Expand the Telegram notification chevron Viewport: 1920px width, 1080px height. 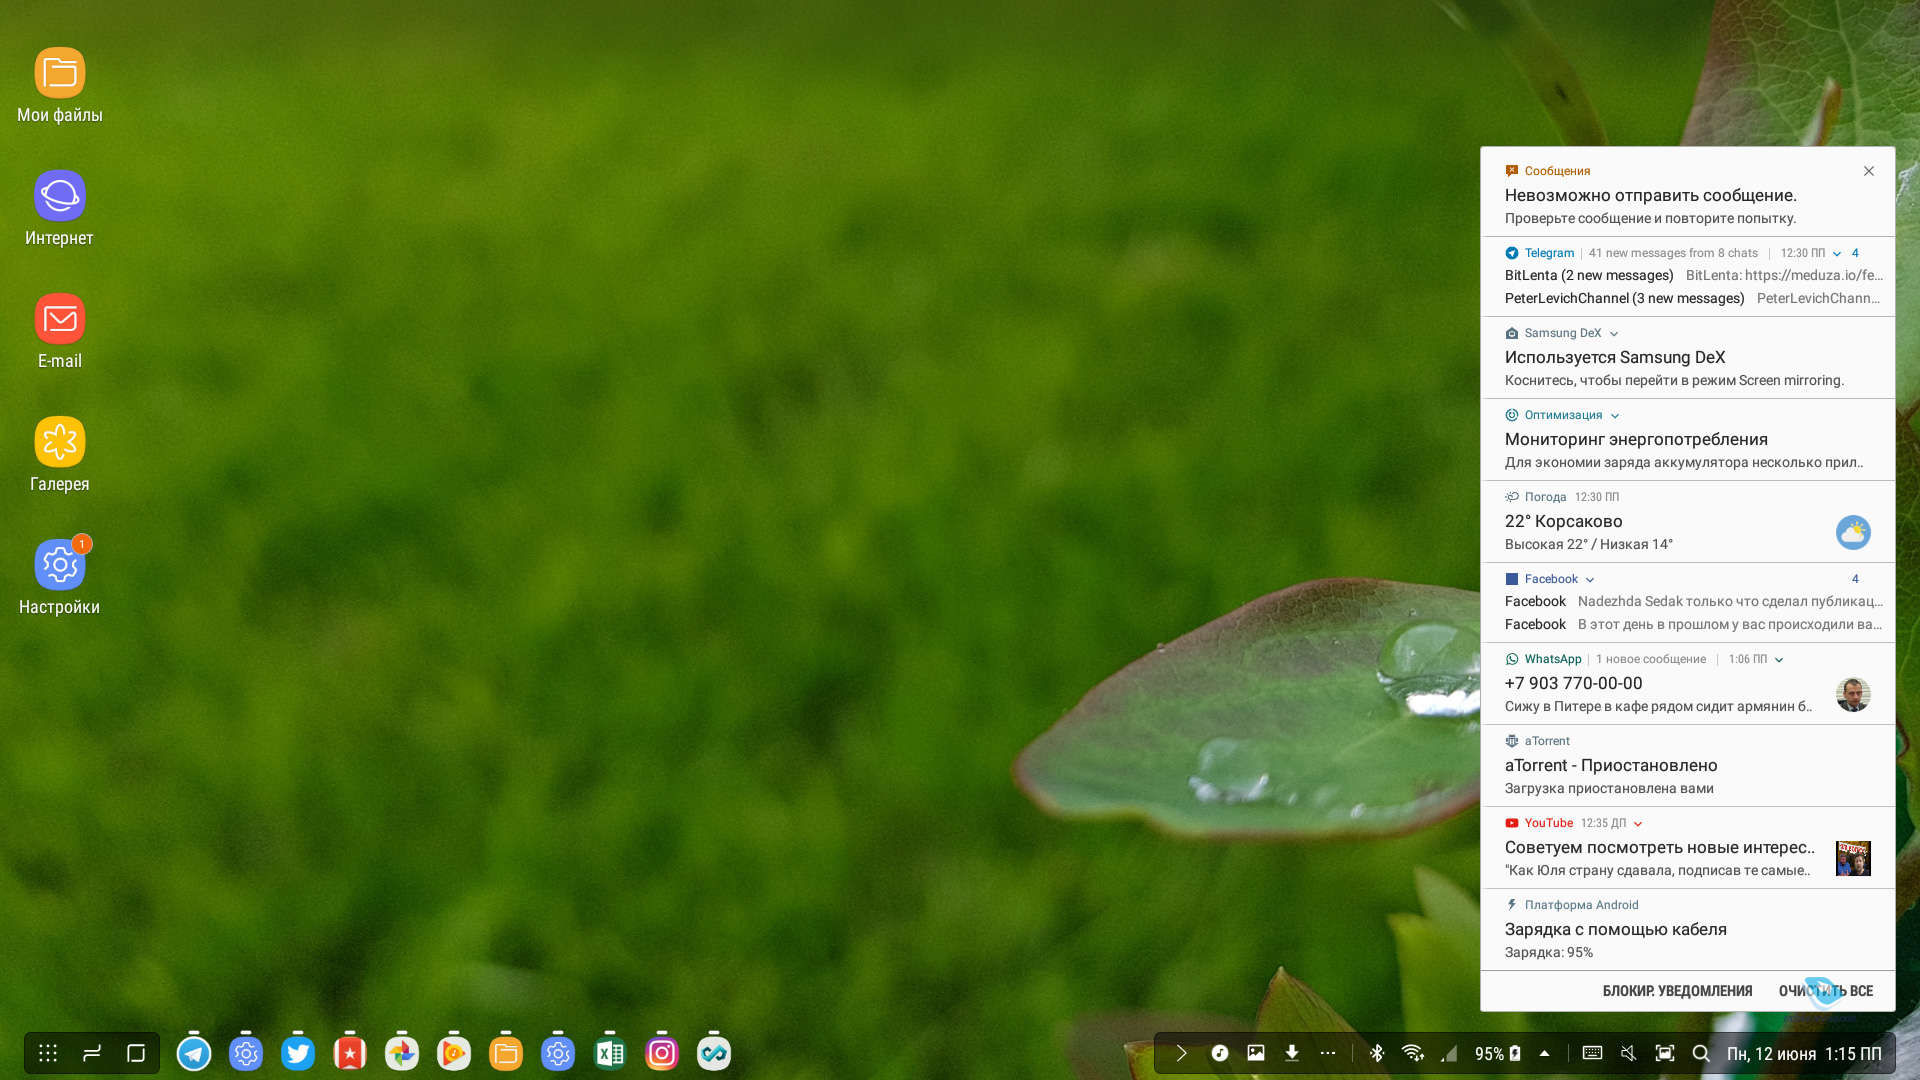tap(1837, 254)
